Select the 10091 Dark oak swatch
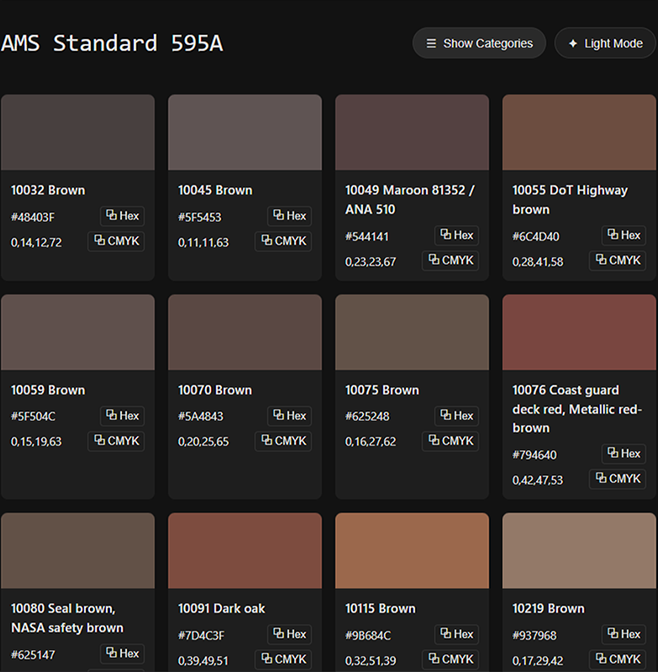The height and width of the screenshot is (672, 658). click(245, 551)
